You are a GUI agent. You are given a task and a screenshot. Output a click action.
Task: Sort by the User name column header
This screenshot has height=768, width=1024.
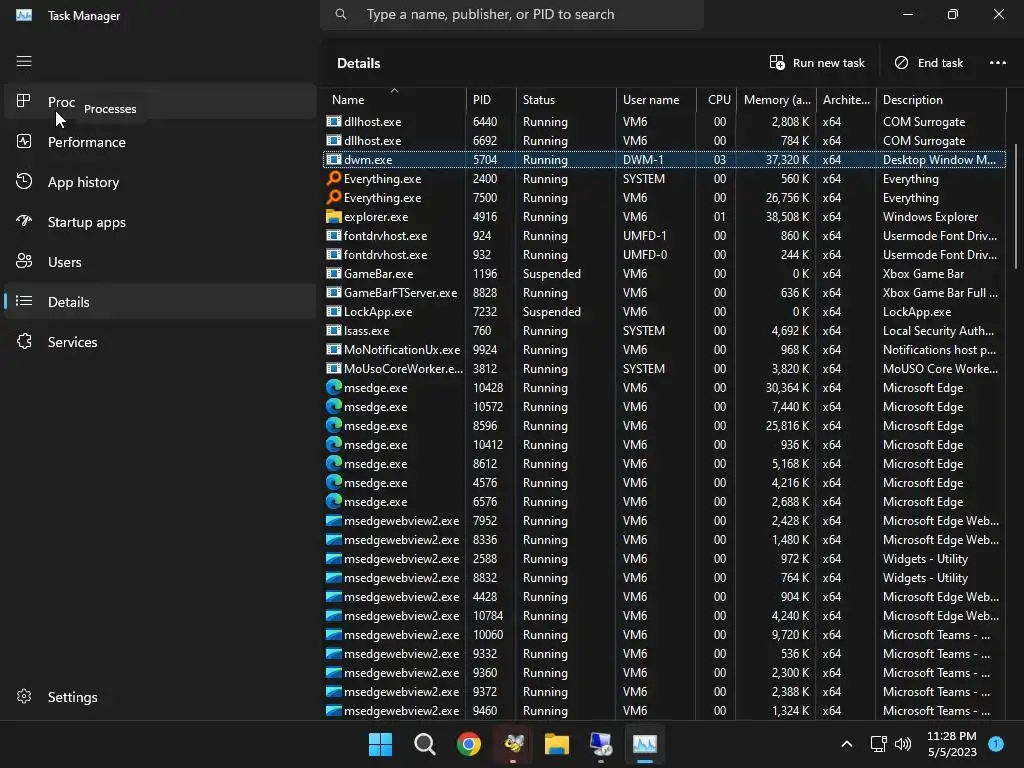coord(656,99)
